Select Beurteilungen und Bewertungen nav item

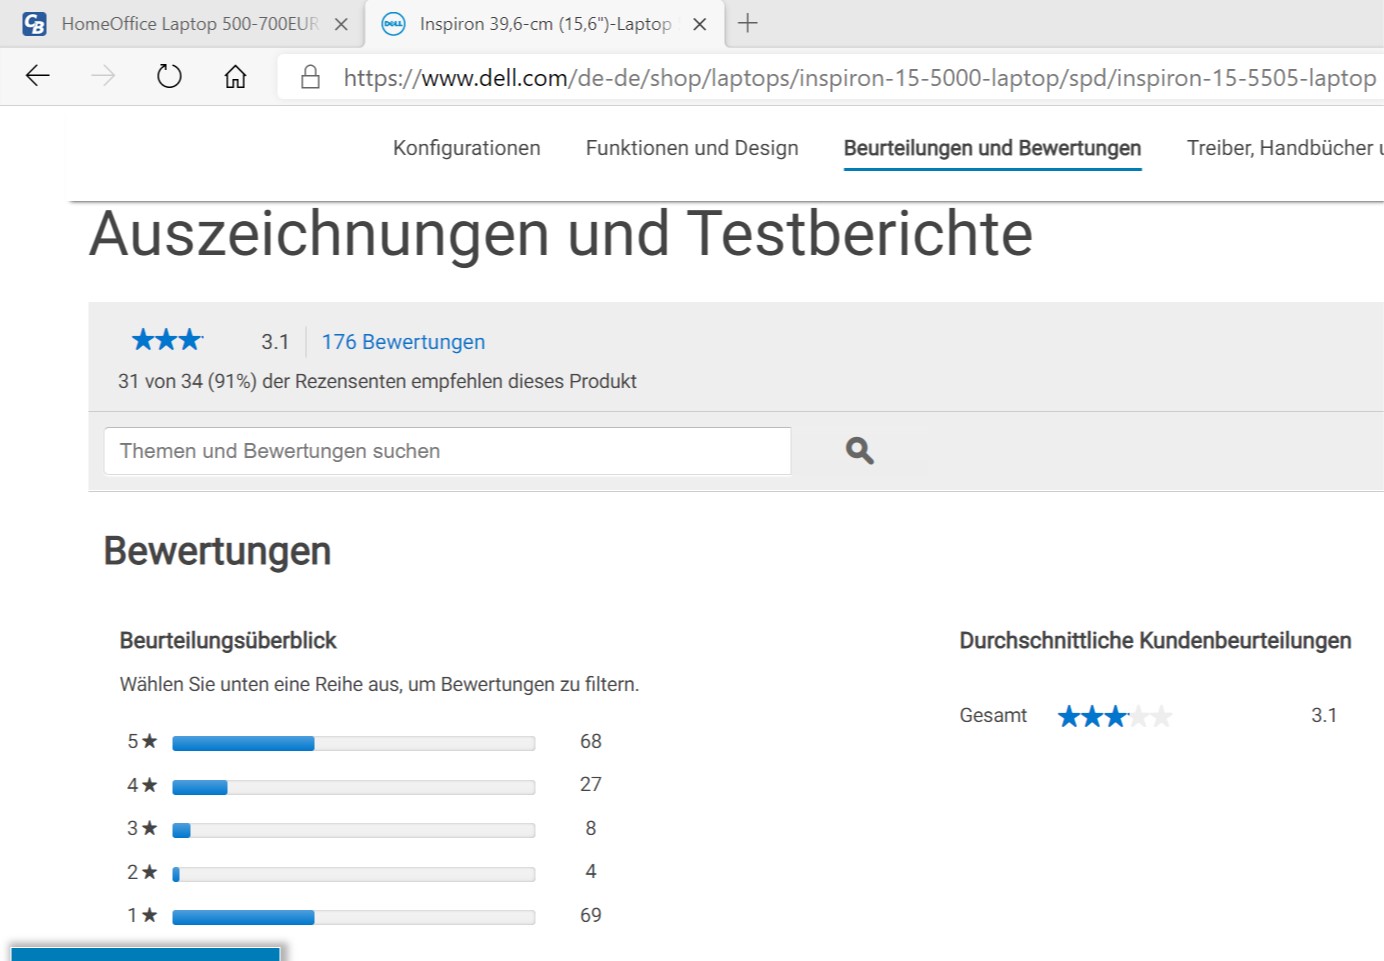point(992,148)
